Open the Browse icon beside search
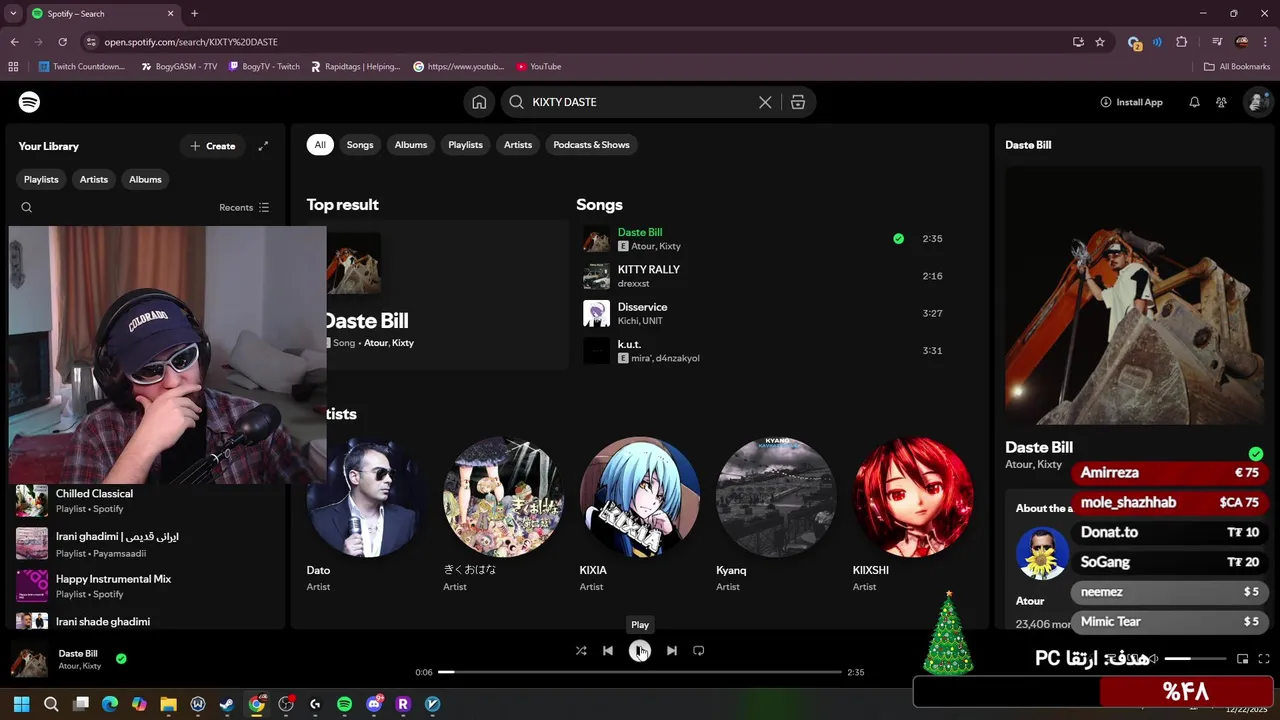The image size is (1280, 720). click(798, 102)
